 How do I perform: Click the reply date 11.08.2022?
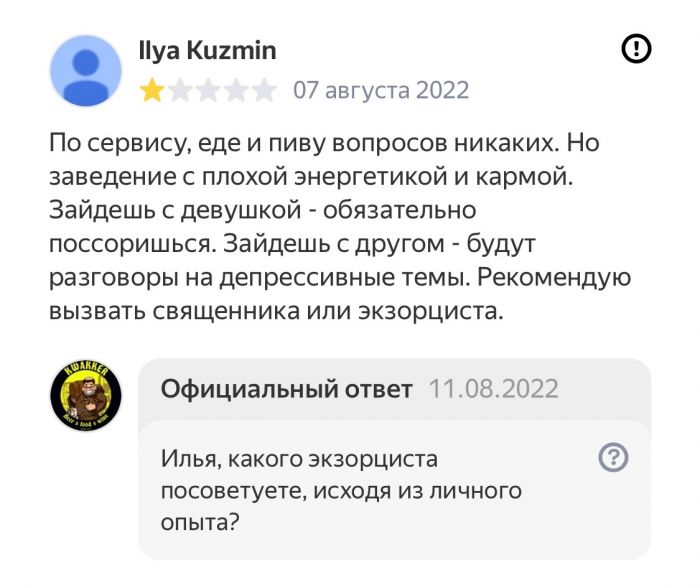(x=493, y=389)
